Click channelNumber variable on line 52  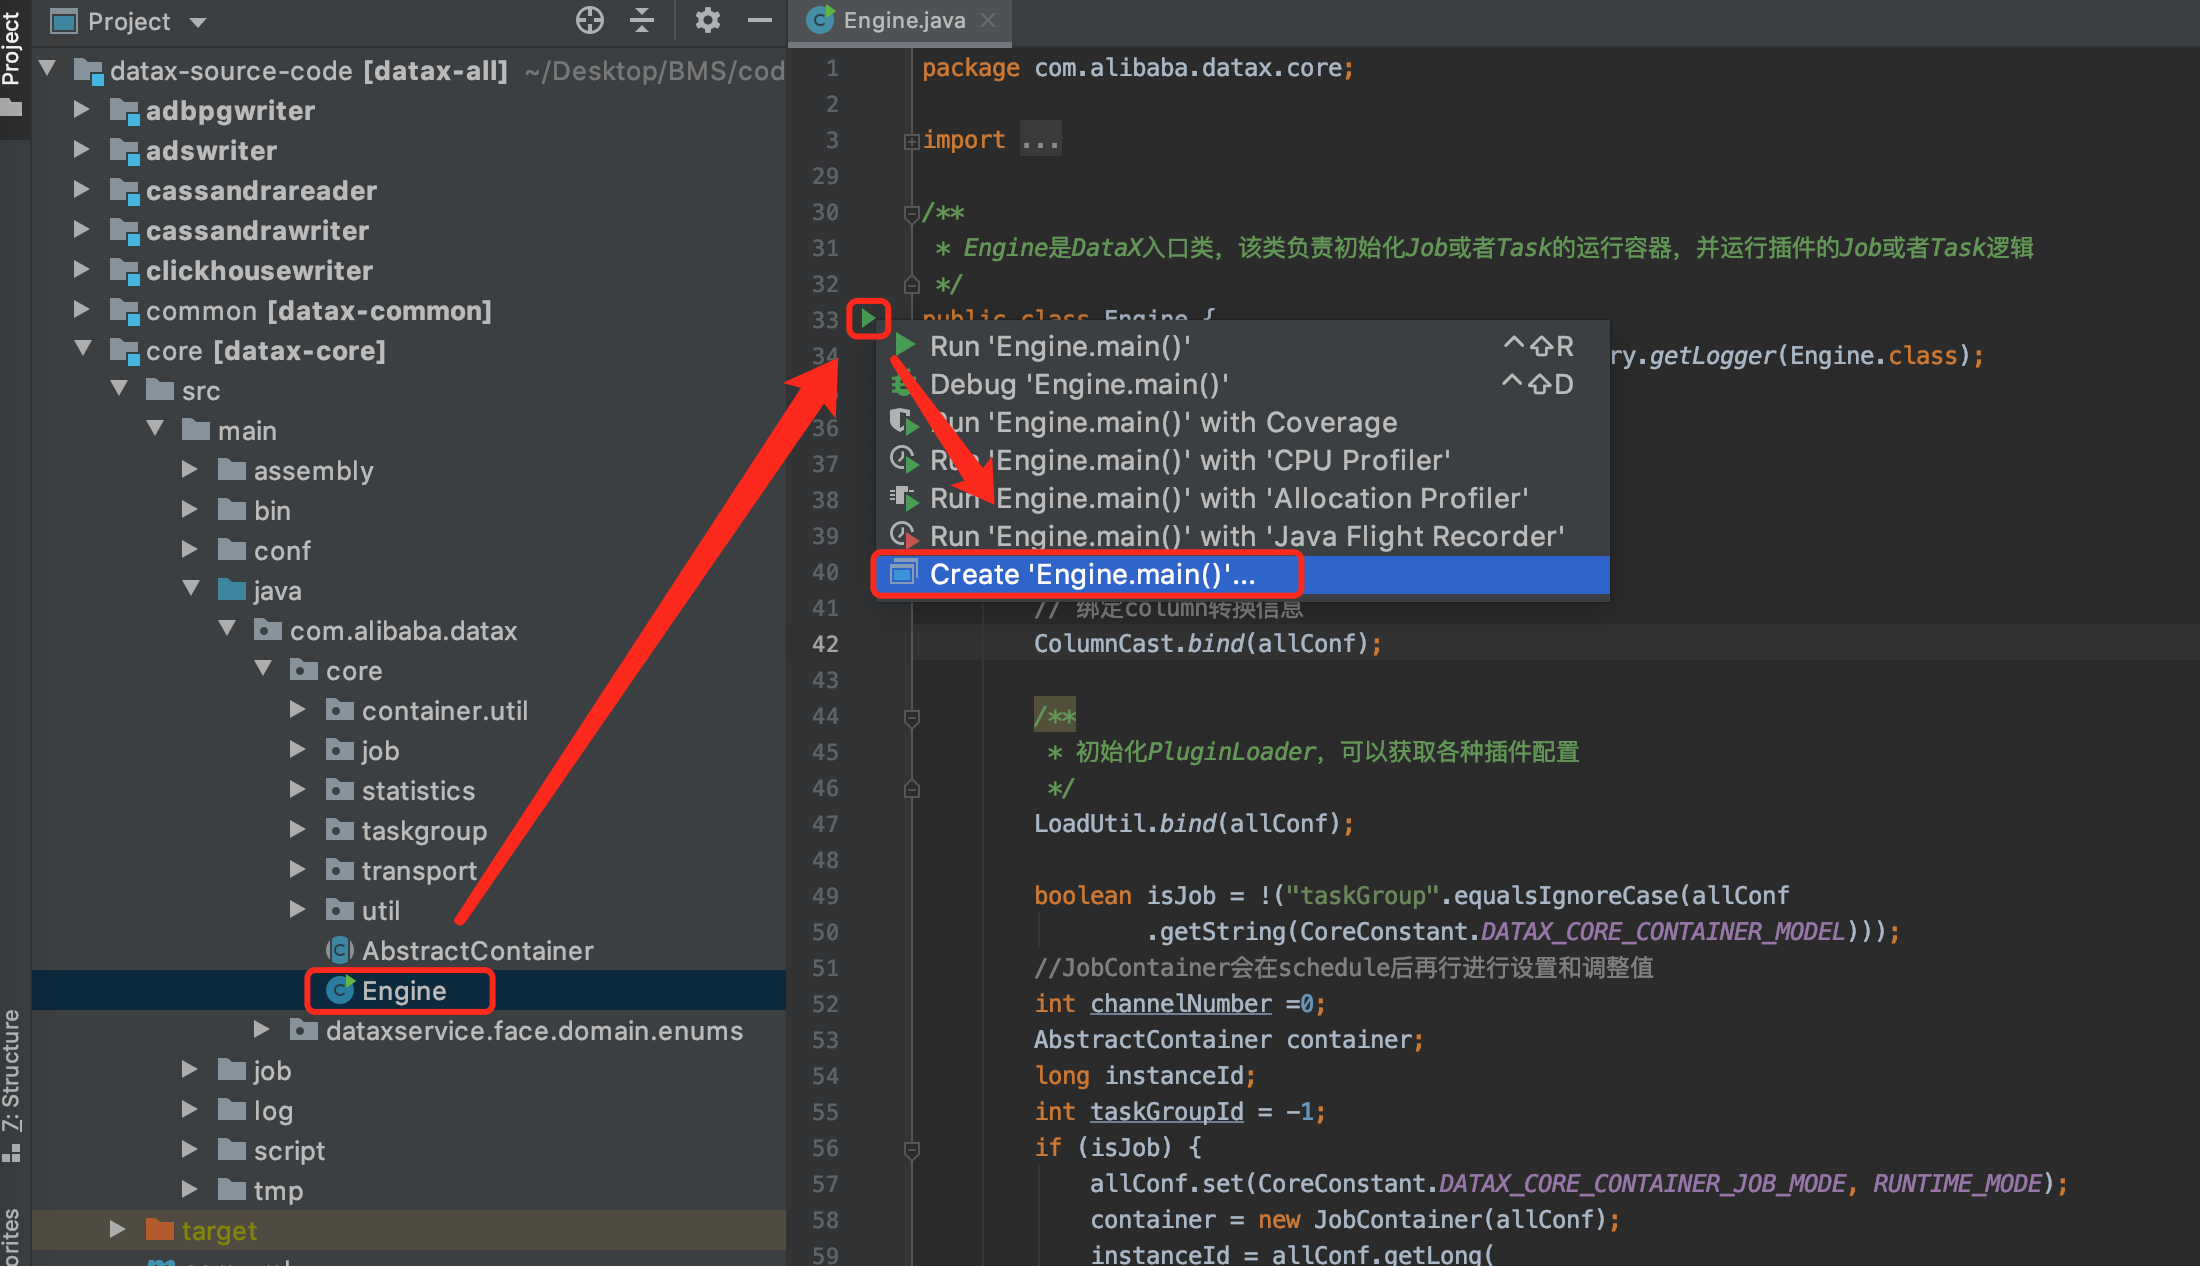[1181, 1003]
